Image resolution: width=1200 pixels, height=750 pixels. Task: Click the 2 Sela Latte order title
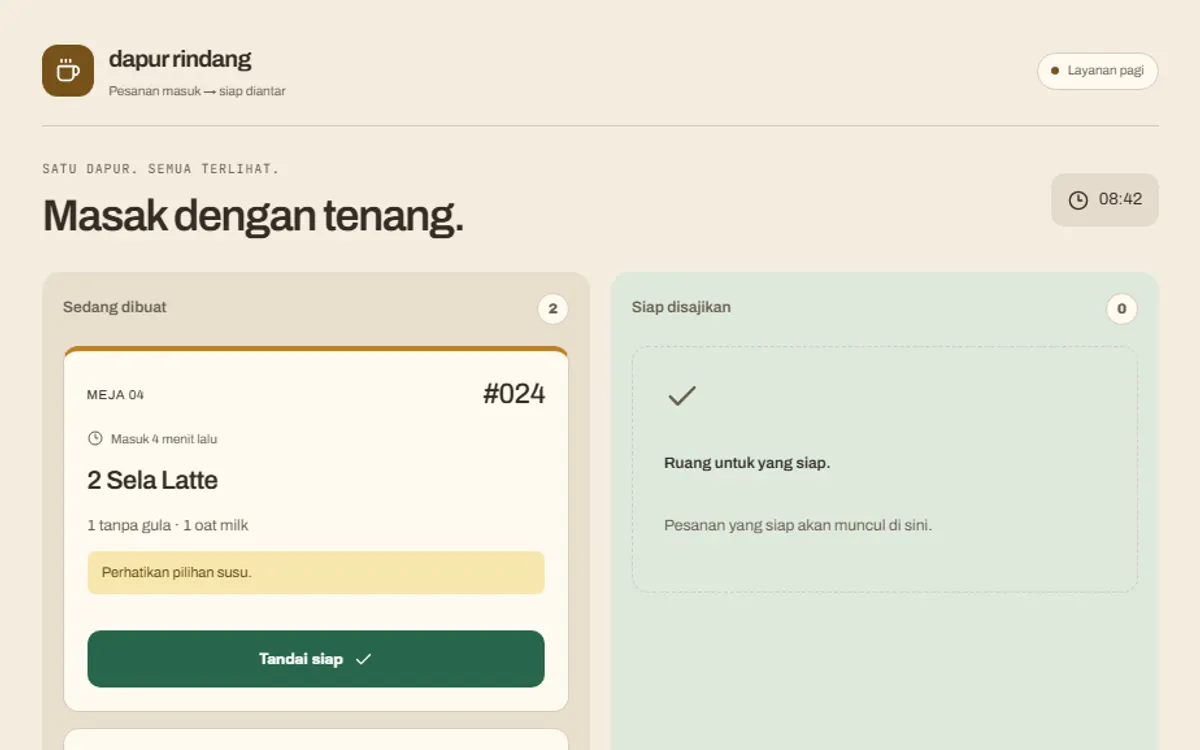pos(152,481)
